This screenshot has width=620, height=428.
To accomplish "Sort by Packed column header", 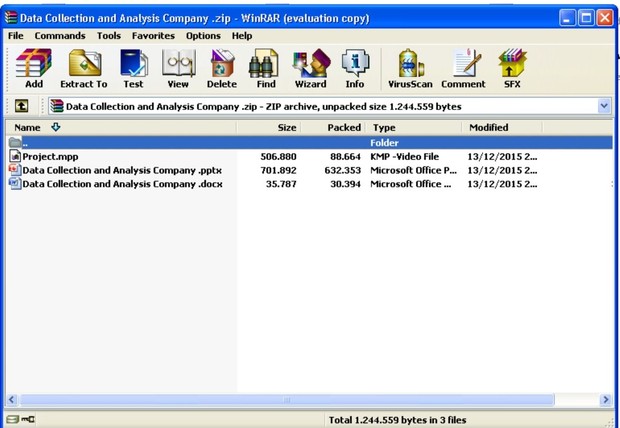I will [x=334, y=127].
